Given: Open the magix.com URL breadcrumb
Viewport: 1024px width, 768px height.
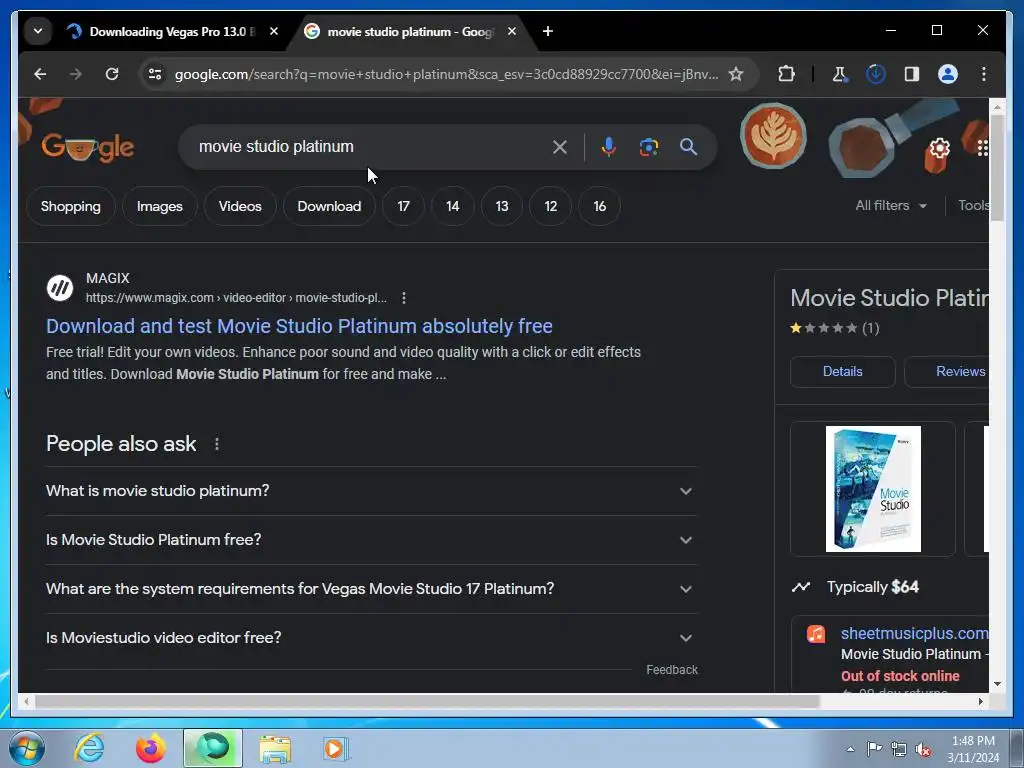Looking at the screenshot, I should tap(236, 298).
